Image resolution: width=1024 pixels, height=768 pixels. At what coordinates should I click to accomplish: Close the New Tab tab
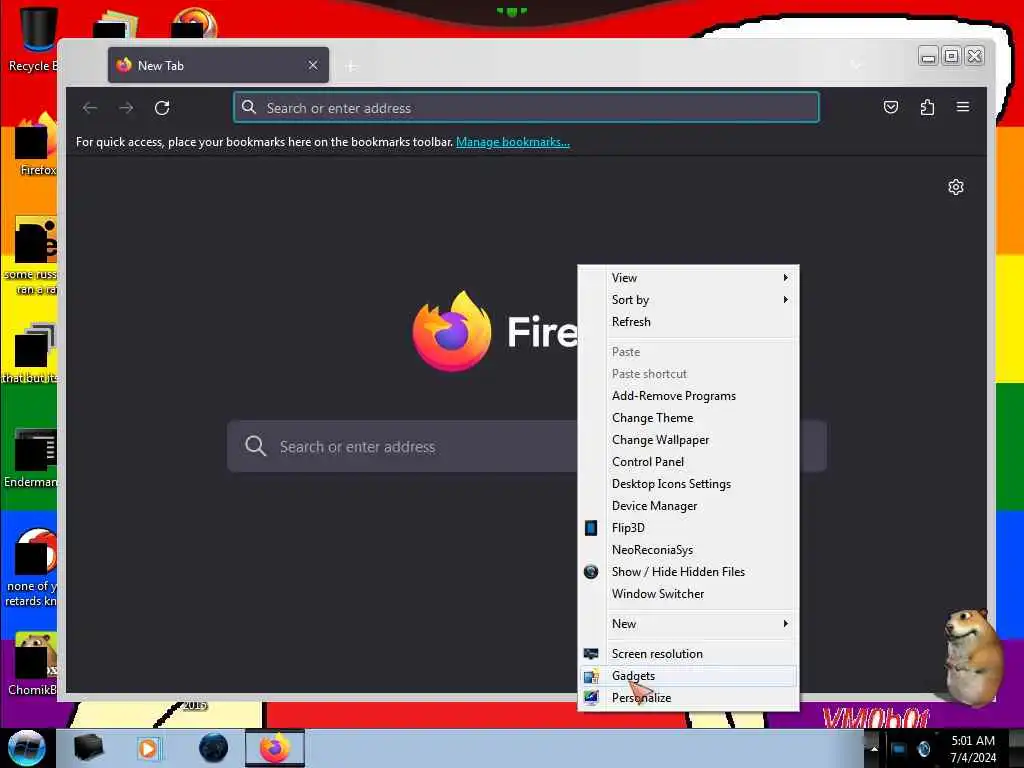coord(313,65)
